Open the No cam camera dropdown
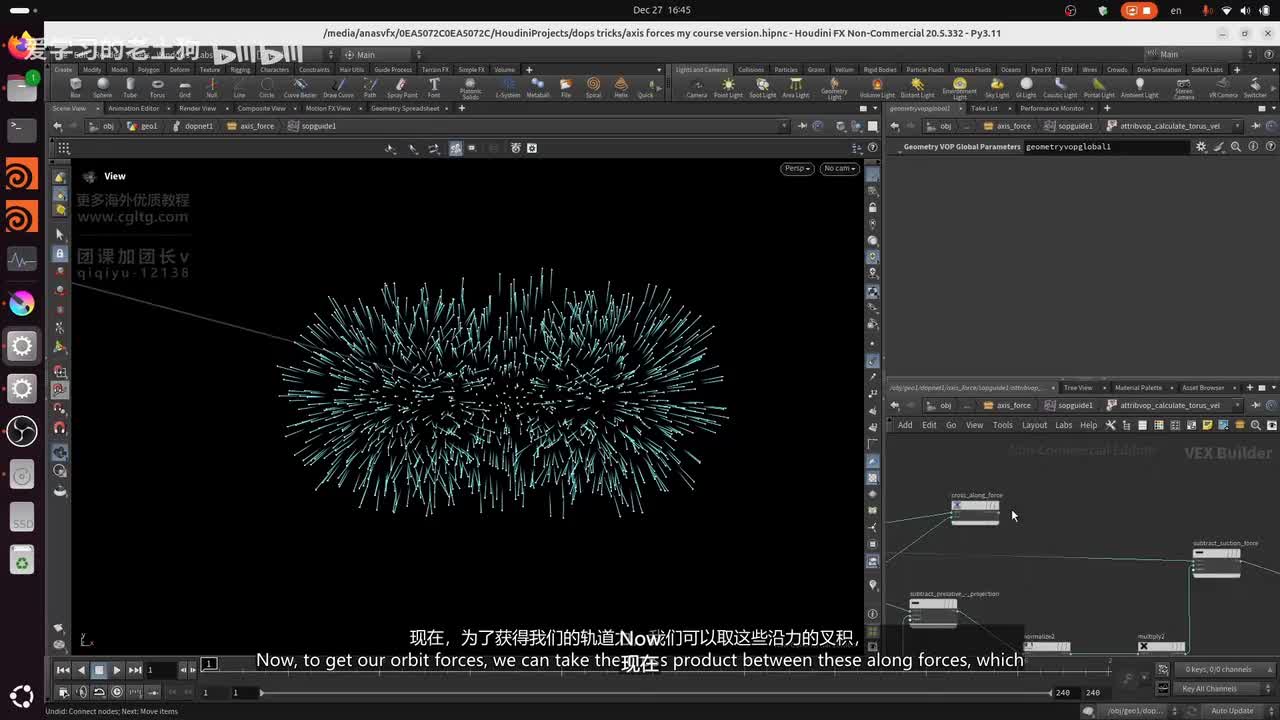This screenshot has width=1280, height=720. (839, 168)
